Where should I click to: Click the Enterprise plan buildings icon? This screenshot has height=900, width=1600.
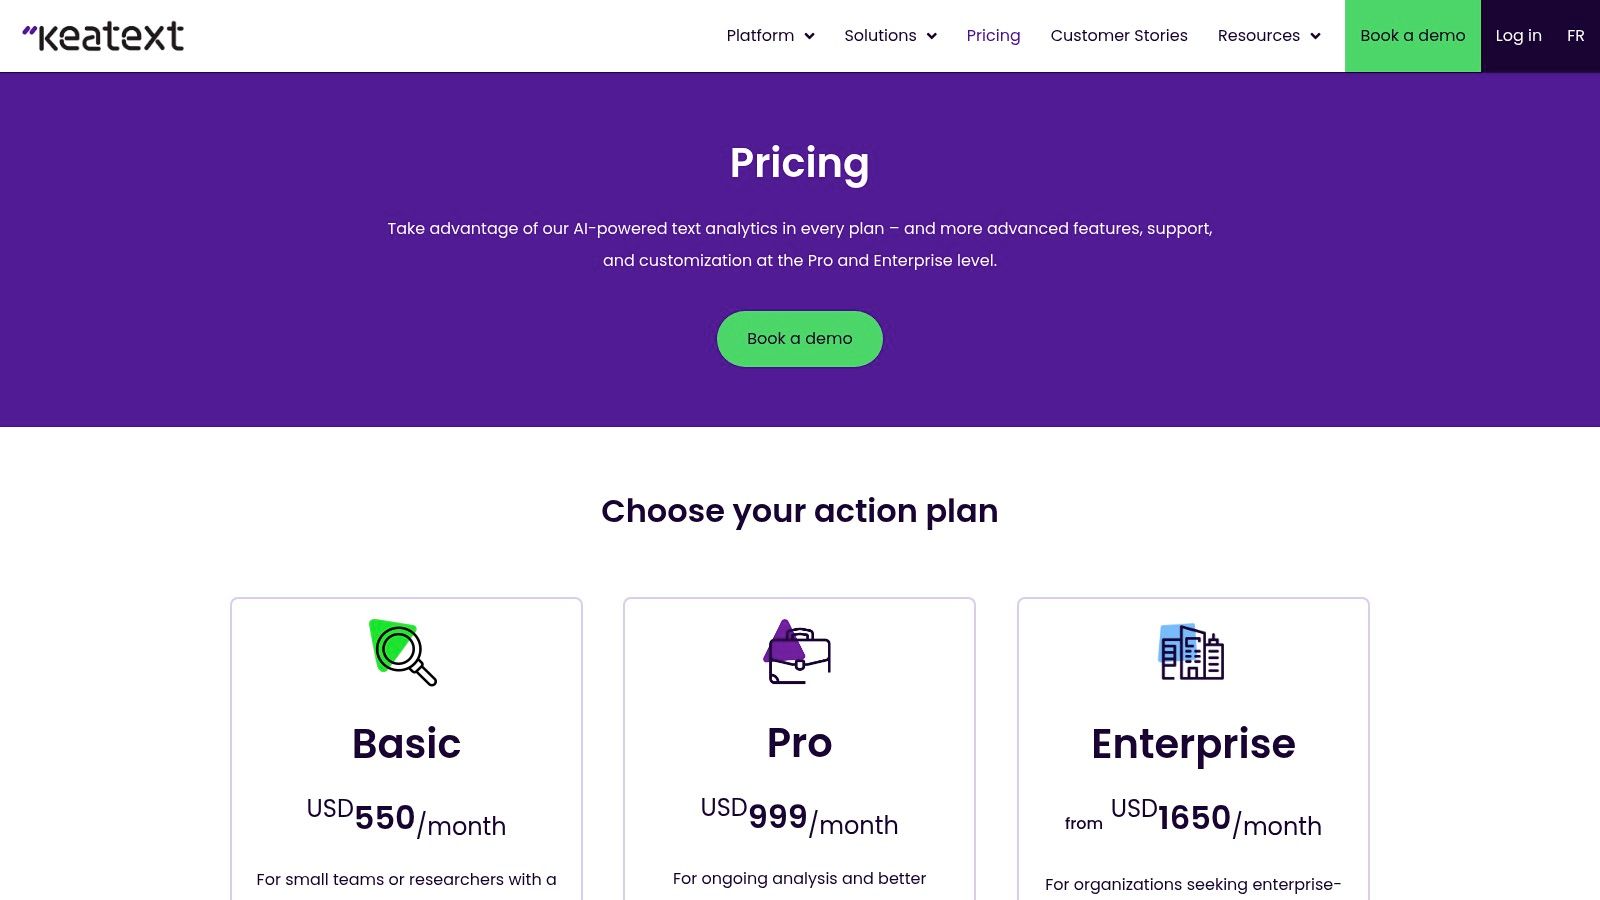1191,652
